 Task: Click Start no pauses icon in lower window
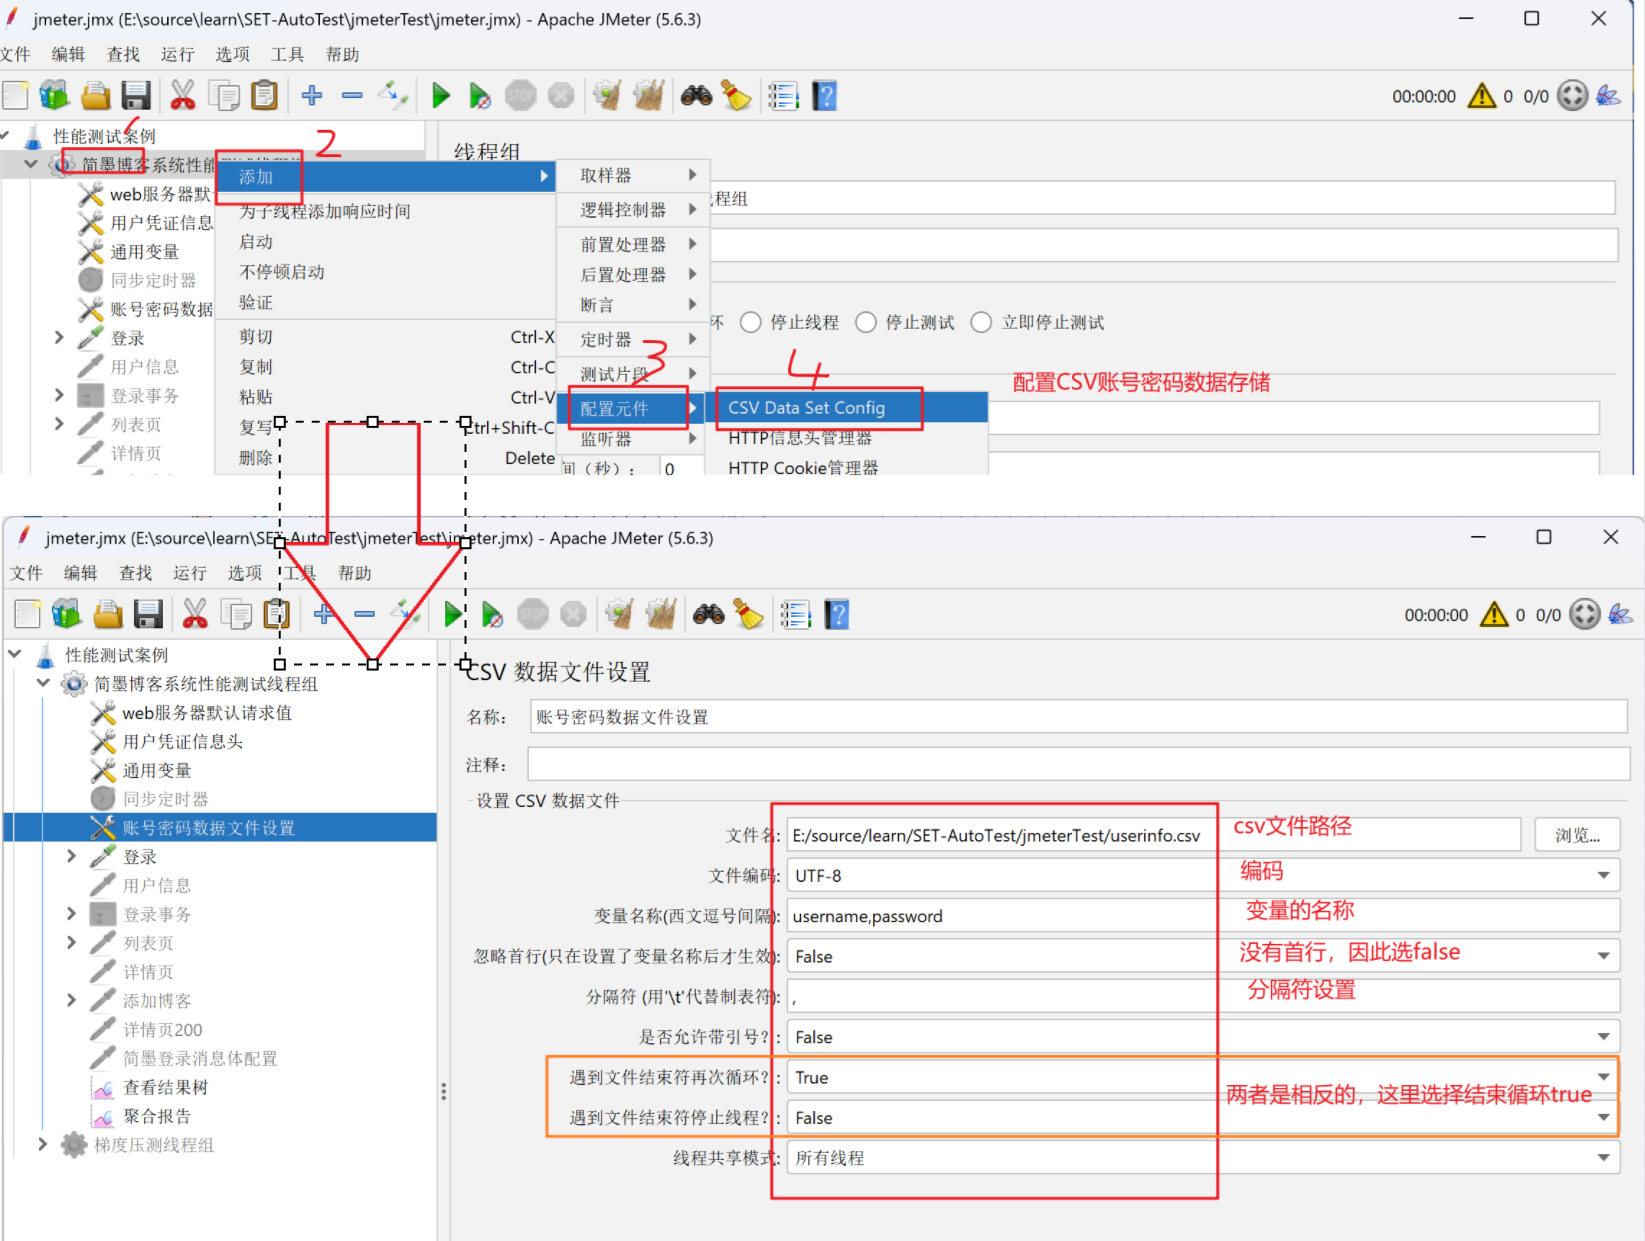(492, 614)
